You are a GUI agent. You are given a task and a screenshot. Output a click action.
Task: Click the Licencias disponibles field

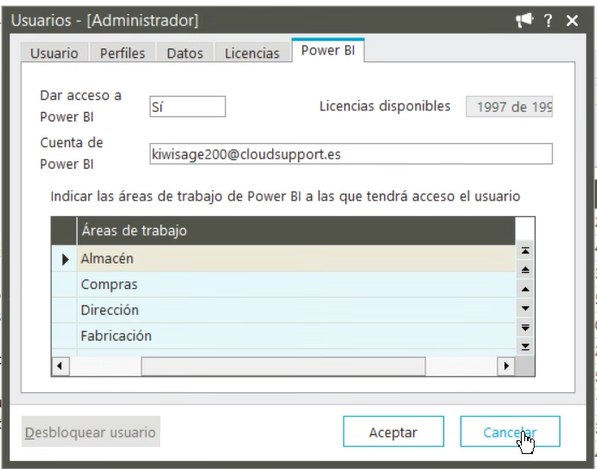point(509,107)
